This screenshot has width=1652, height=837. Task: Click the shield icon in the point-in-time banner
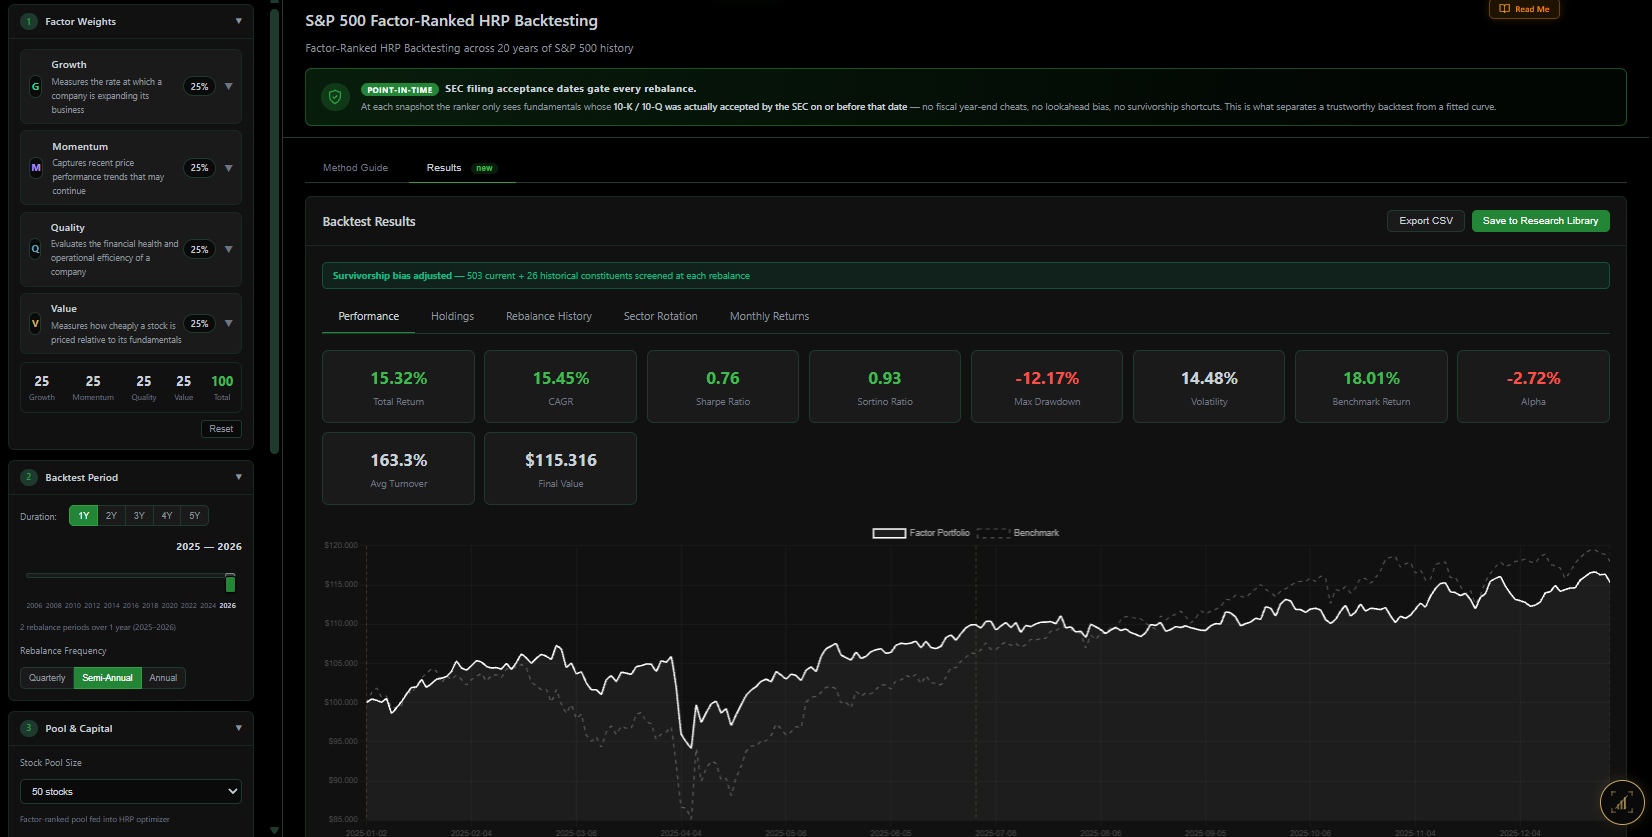point(335,97)
